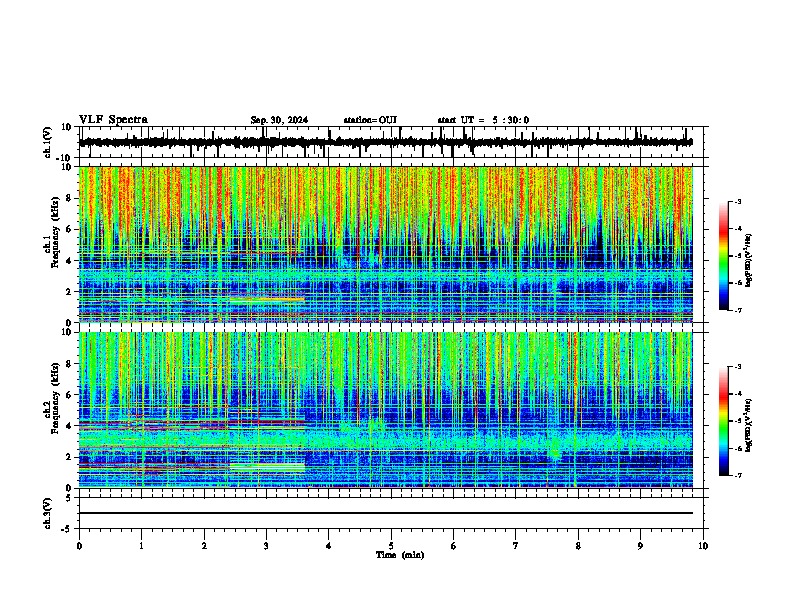Click time axis tick label "1"

141,546
